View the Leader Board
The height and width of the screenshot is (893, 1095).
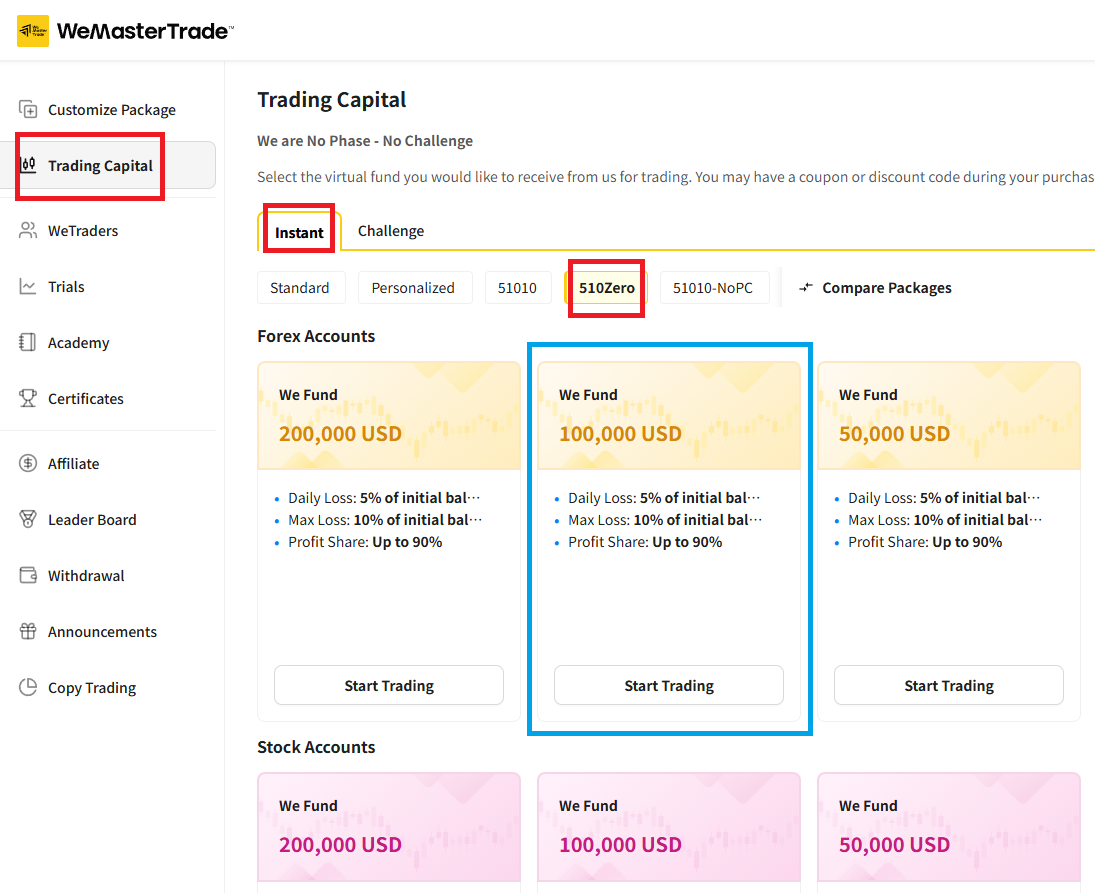pyautogui.click(x=92, y=519)
